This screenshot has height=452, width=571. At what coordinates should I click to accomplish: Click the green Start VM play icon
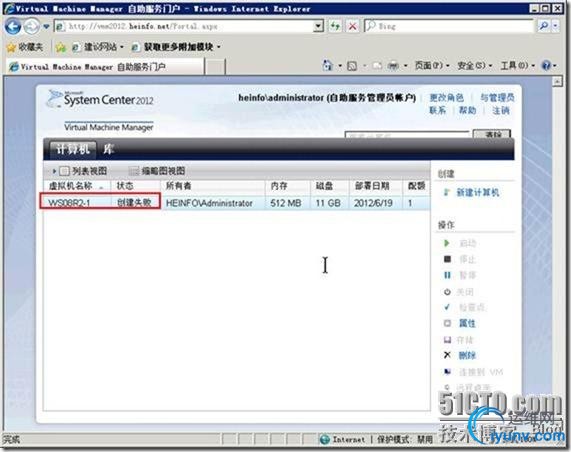pyautogui.click(x=447, y=243)
